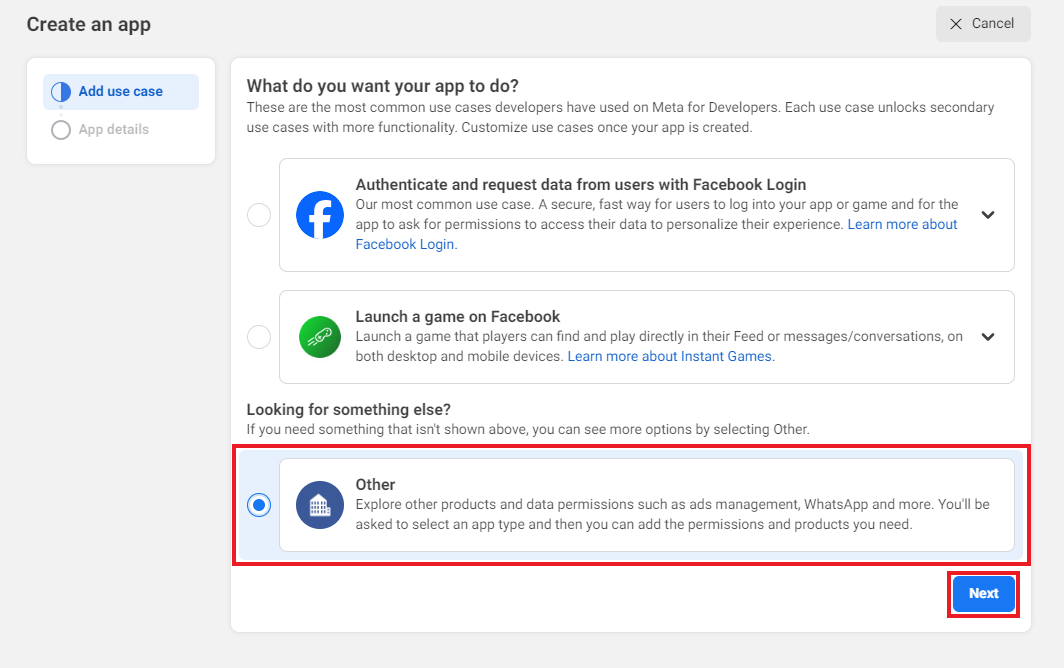Click the Facebook logo icon
The height and width of the screenshot is (668, 1064).
(x=320, y=215)
